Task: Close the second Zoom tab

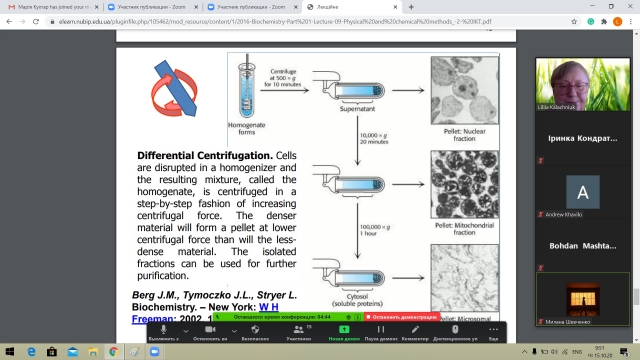Action: click(296, 7)
